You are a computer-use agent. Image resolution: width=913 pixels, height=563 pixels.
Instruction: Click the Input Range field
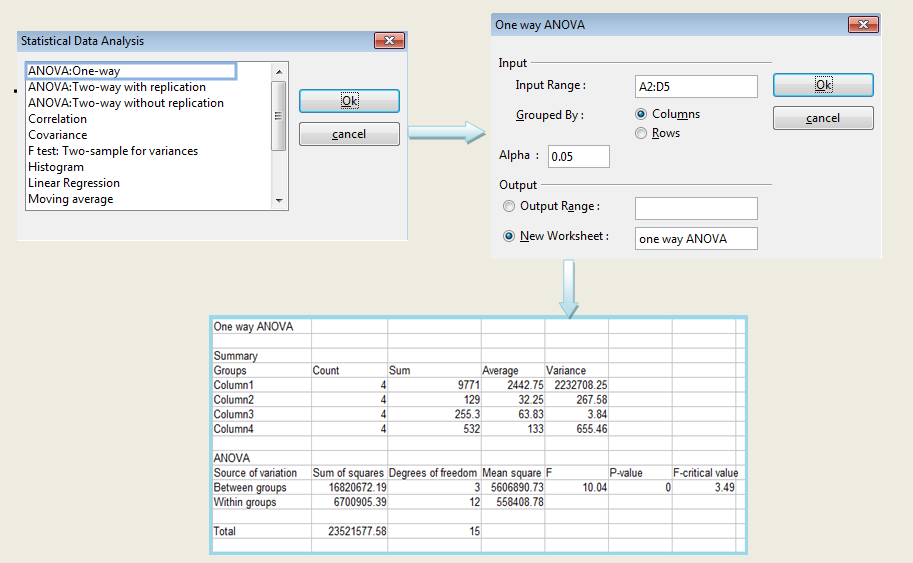click(696, 86)
